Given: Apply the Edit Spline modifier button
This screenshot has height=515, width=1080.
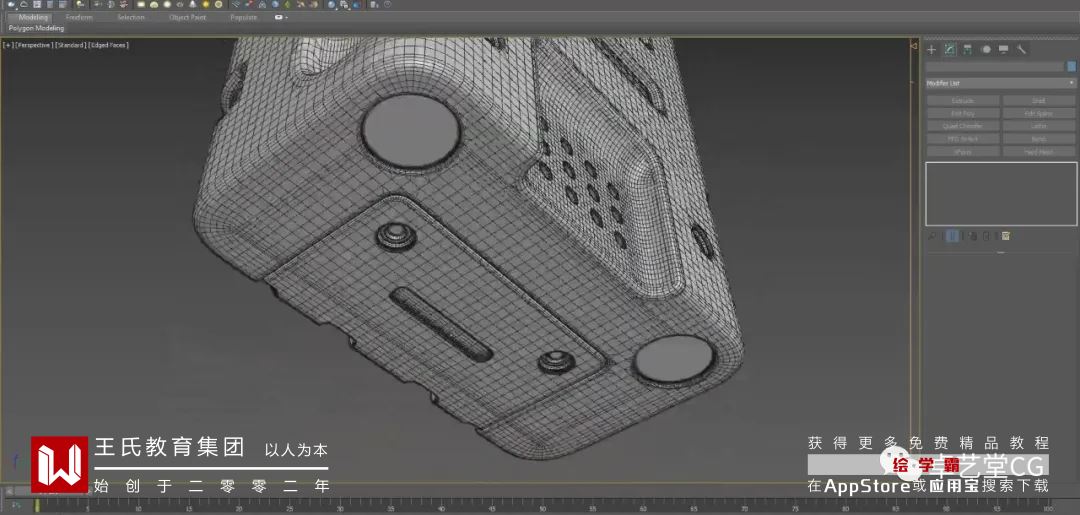Looking at the screenshot, I should [x=1039, y=114].
